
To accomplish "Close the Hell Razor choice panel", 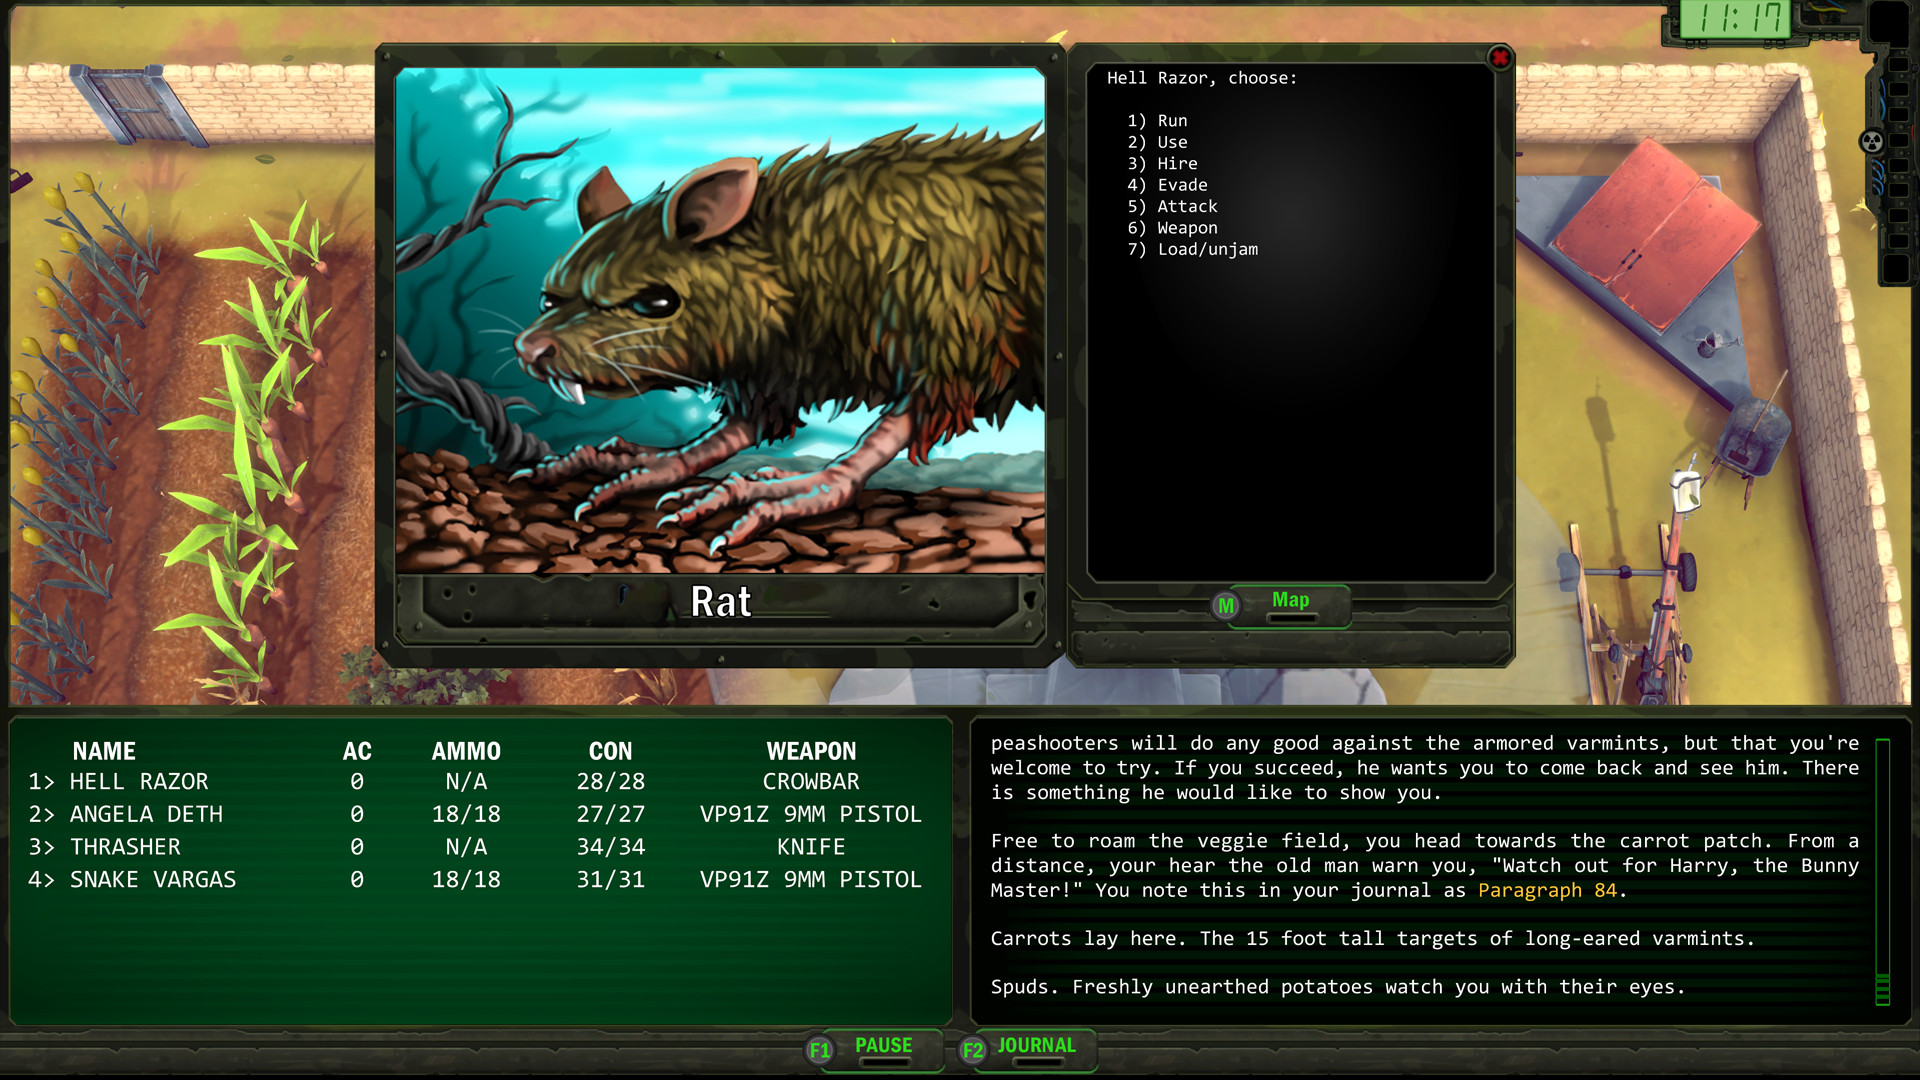I will pos(1499,58).
